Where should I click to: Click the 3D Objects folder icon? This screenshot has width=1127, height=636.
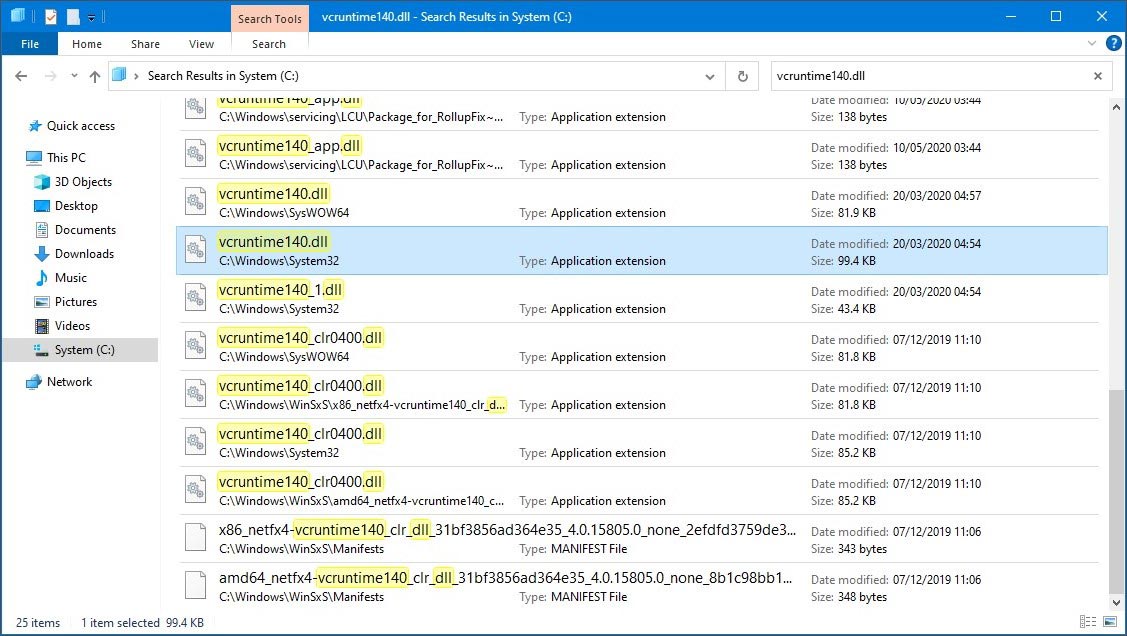(x=42, y=182)
